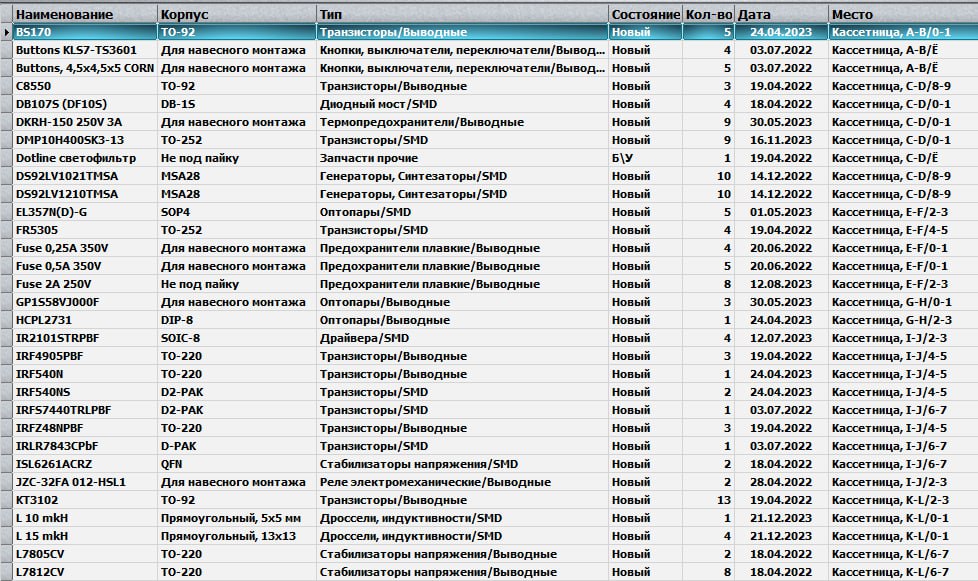The height and width of the screenshot is (581, 978).
Task: Click the date 12.08.2023
Action: [x=782, y=284]
